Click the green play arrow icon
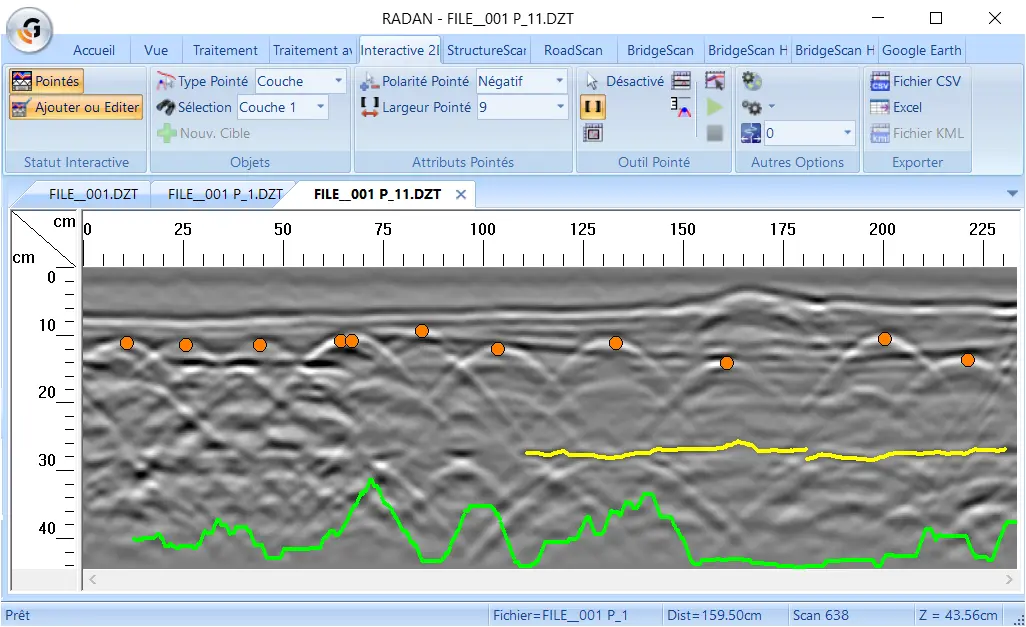The width and height of the screenshot is (1026, 627). coord(715,107)
